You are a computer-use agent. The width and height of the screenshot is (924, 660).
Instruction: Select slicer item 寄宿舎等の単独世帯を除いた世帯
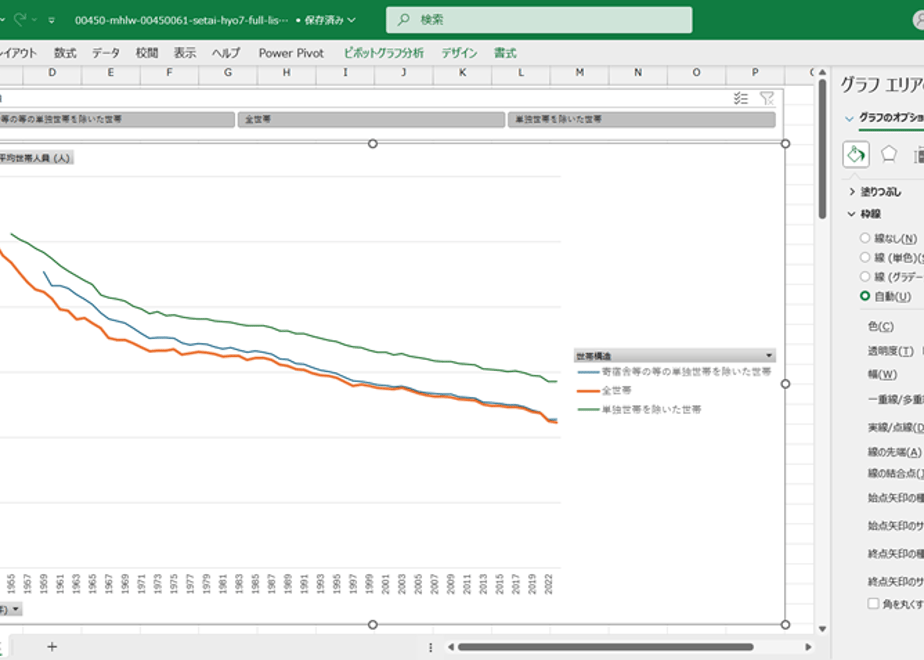(117, 120)
